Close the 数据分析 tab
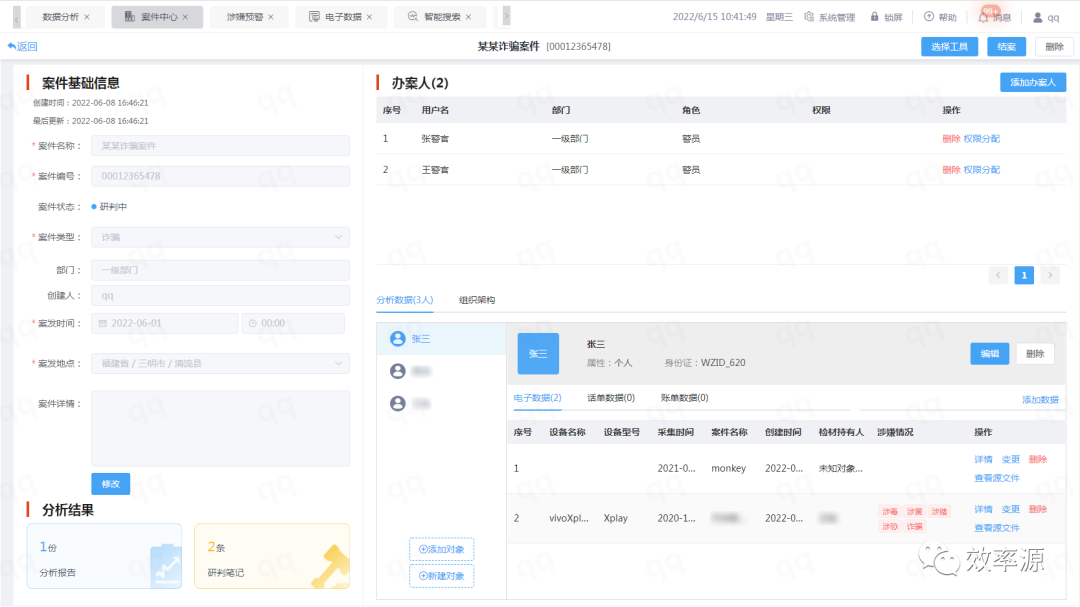Image resolution: width=1080 pixels, height=607 pixels. (87, 17)
